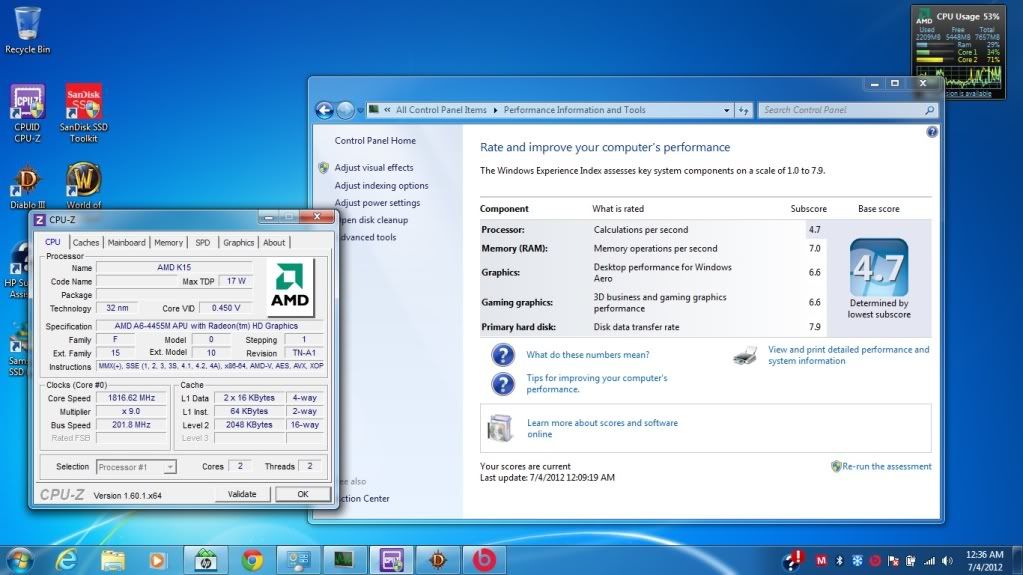Open Bluetooth tray icon

(x=840, y=561)
